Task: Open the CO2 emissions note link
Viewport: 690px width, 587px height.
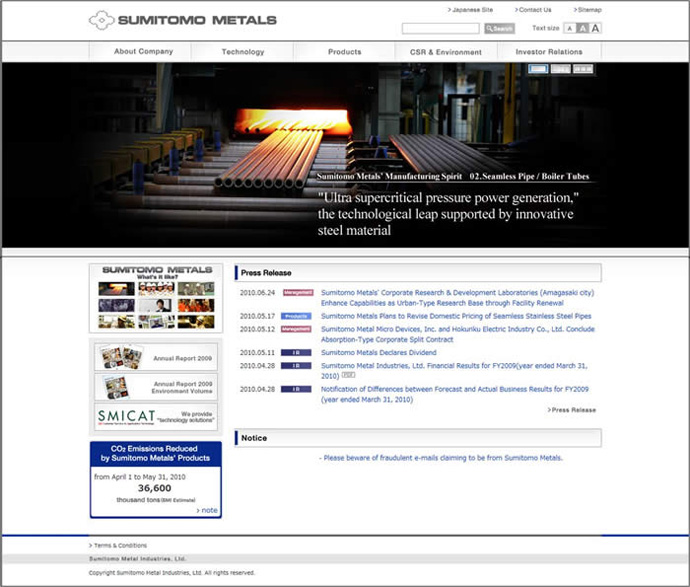Action: (207, 510)
